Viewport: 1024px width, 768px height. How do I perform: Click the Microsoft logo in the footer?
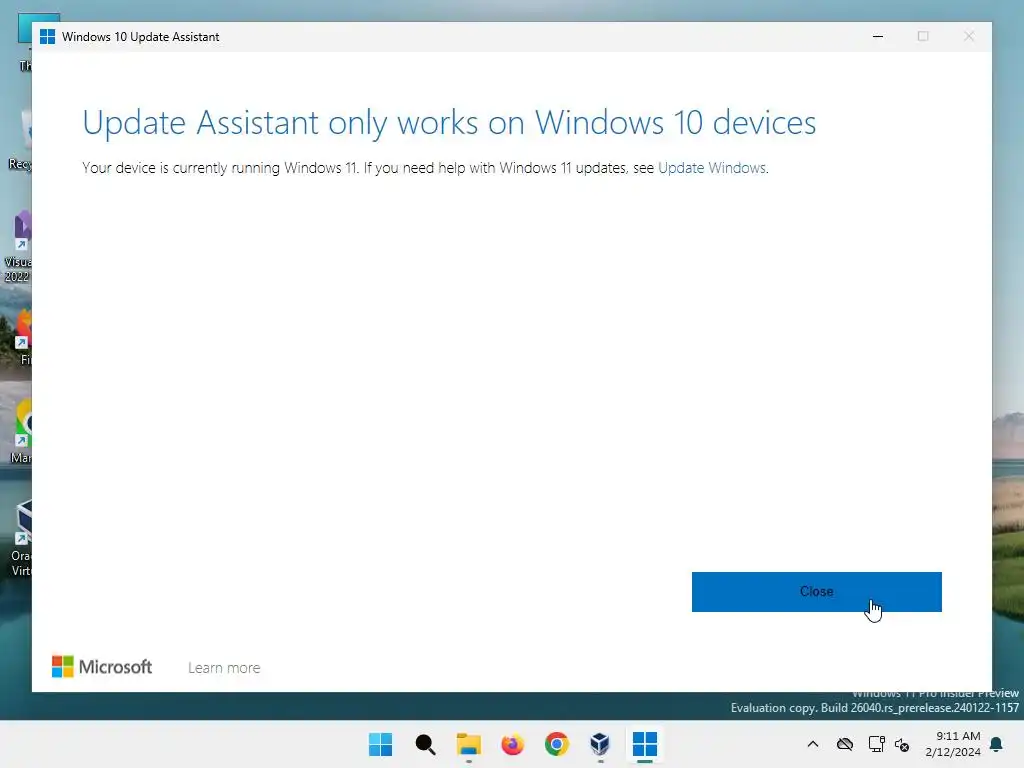coord(102,667)
